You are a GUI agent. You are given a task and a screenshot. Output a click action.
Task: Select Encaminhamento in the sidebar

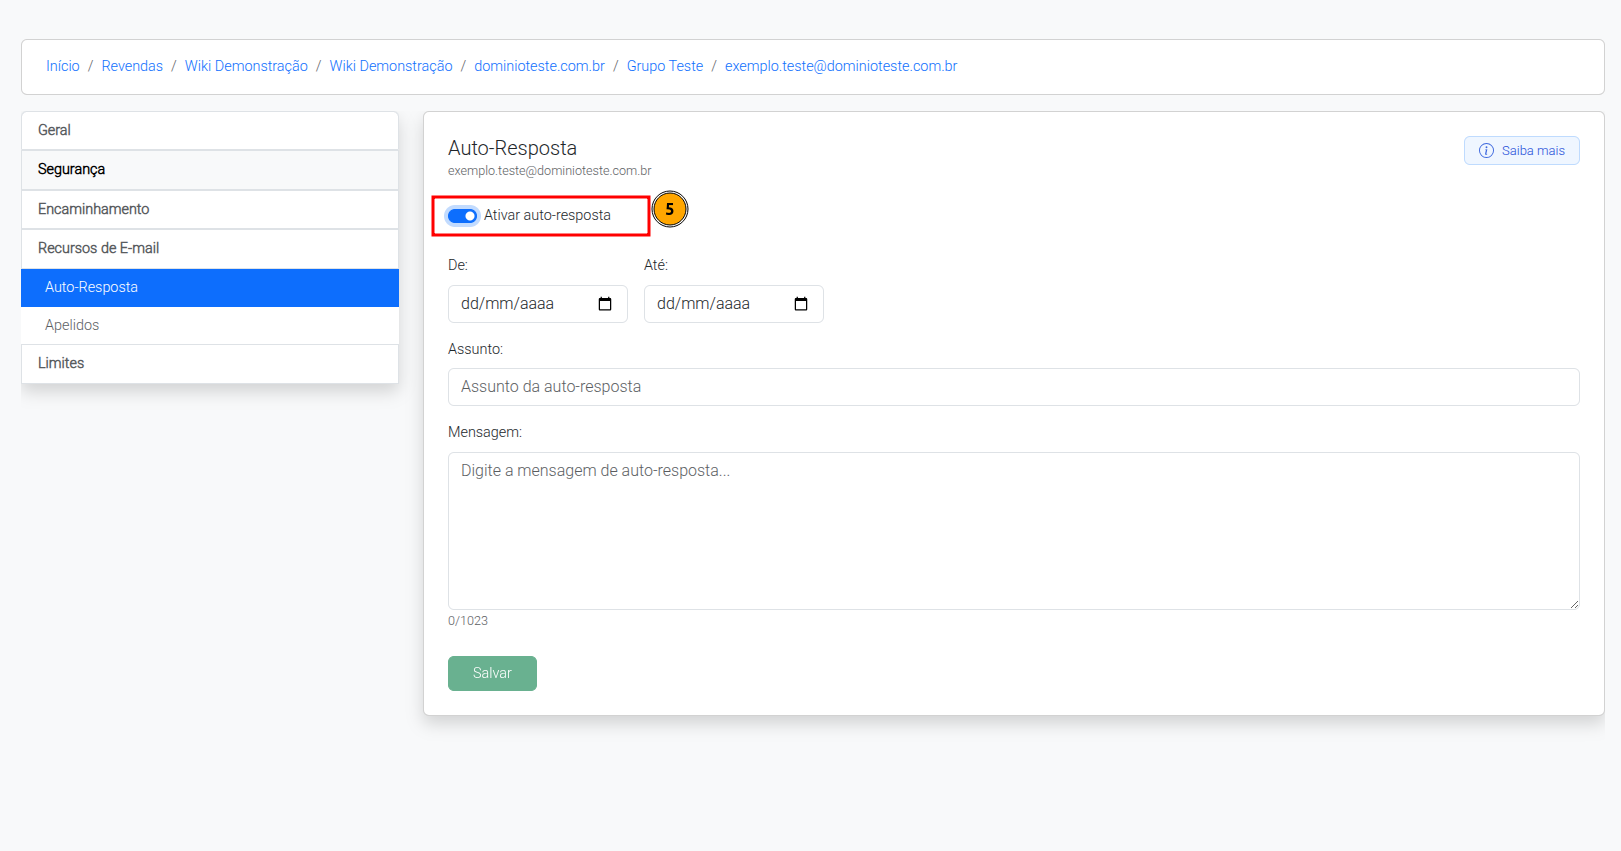click(210, 209)
